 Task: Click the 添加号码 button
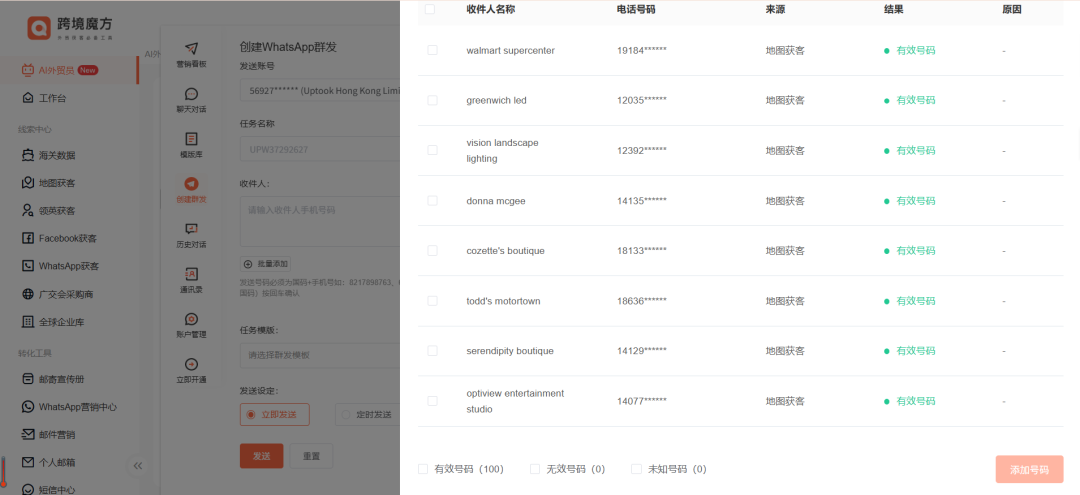click(1029, 470)
